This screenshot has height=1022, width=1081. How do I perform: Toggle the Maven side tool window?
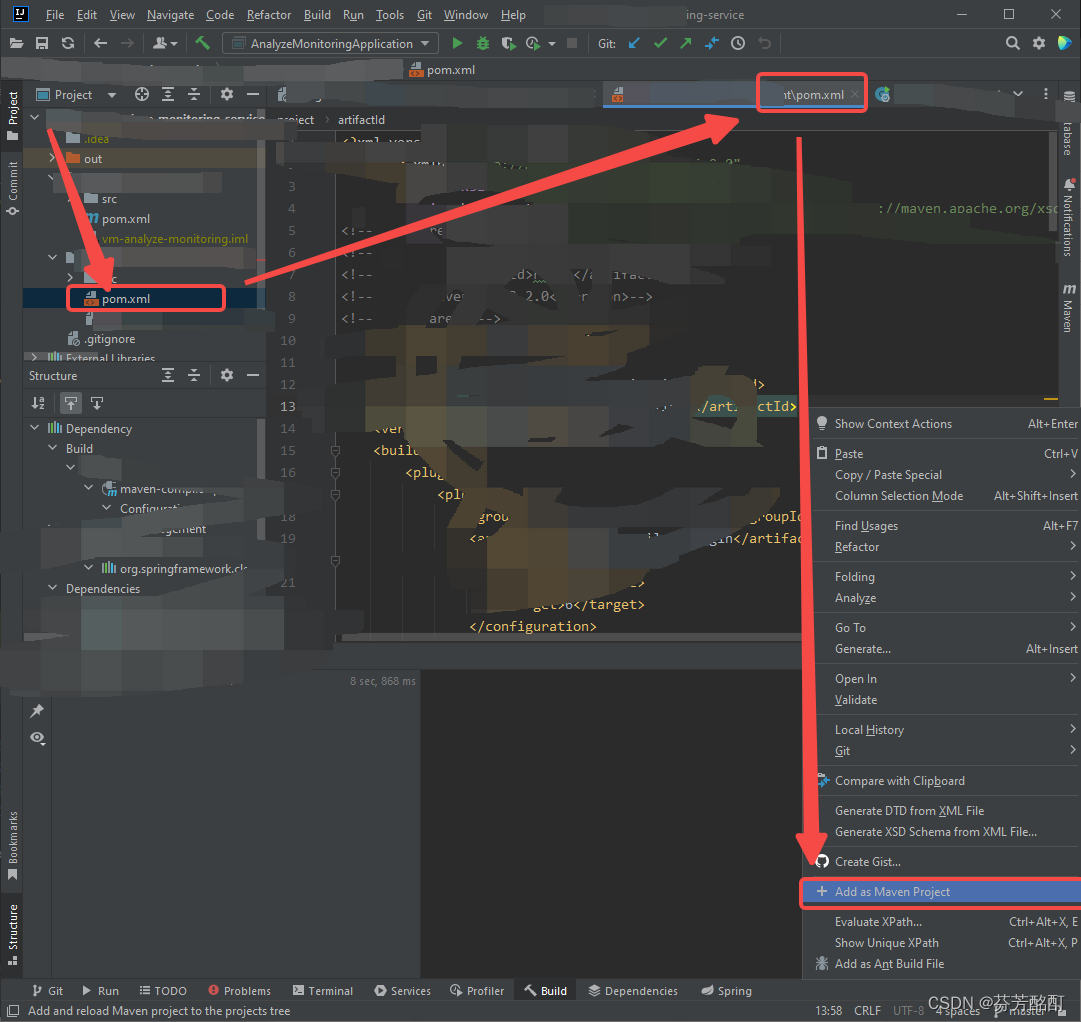coord(1069,308)
